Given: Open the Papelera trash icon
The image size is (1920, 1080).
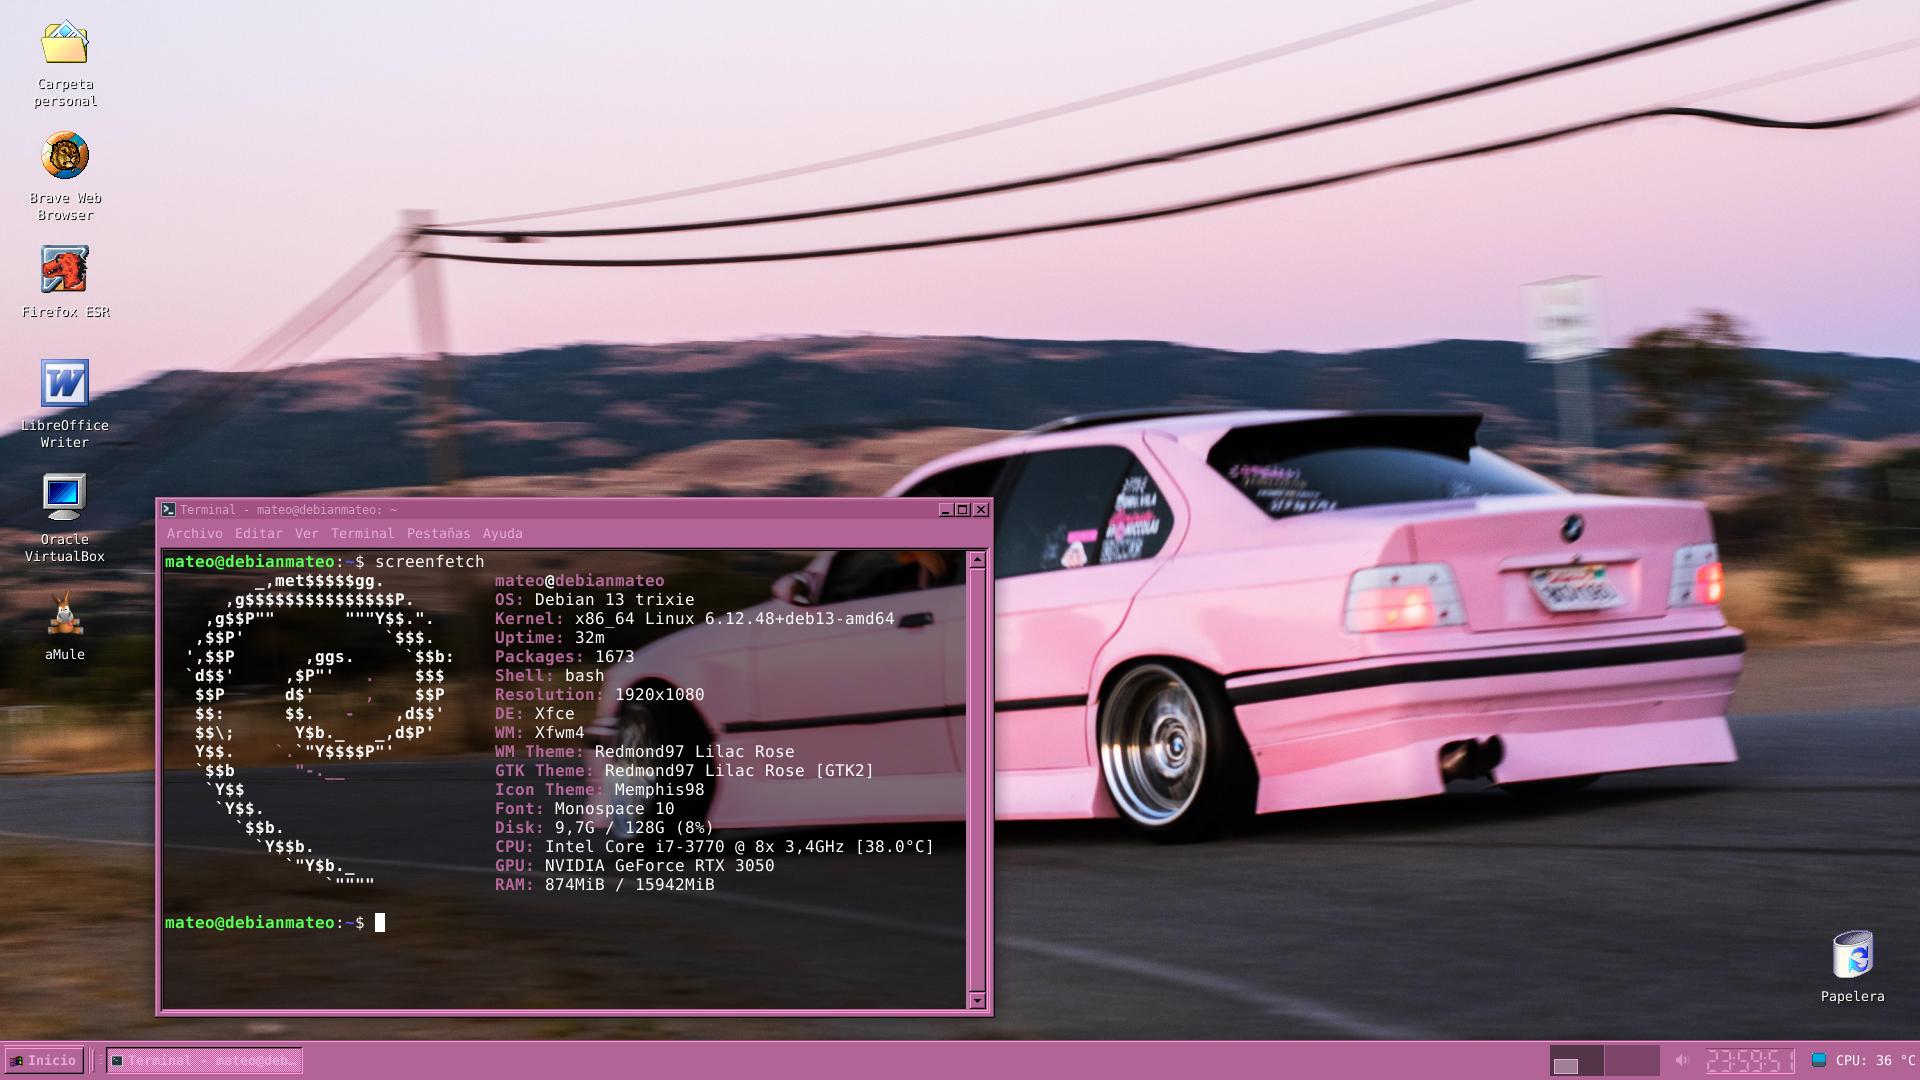Looking at the screenshot, I should click(x=1851, y=955).
